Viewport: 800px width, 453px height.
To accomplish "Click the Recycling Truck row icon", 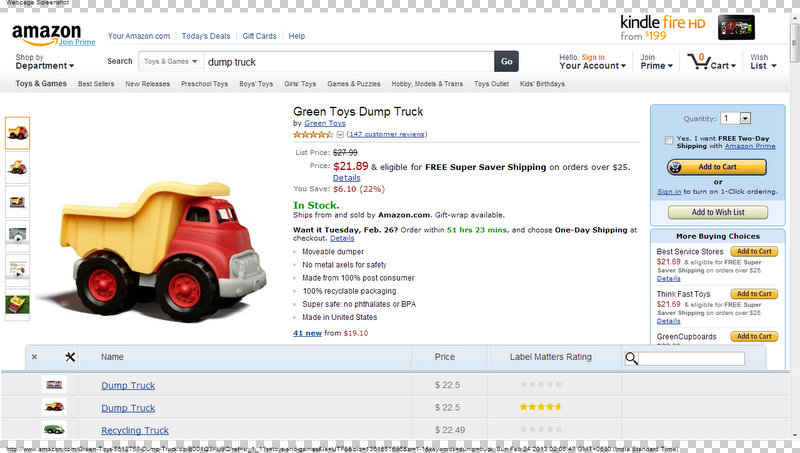I will [54, 430].
